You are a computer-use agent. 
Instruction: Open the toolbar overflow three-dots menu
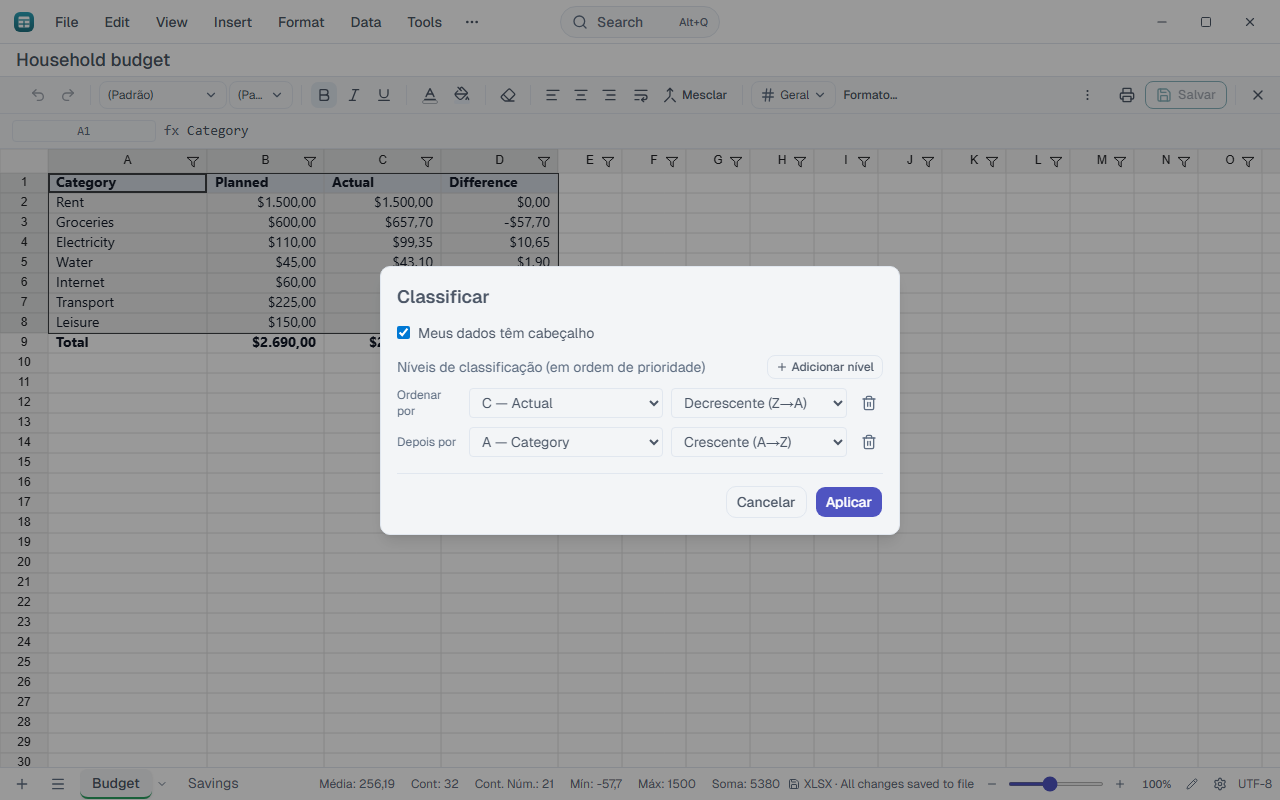tap(1088, 95)
